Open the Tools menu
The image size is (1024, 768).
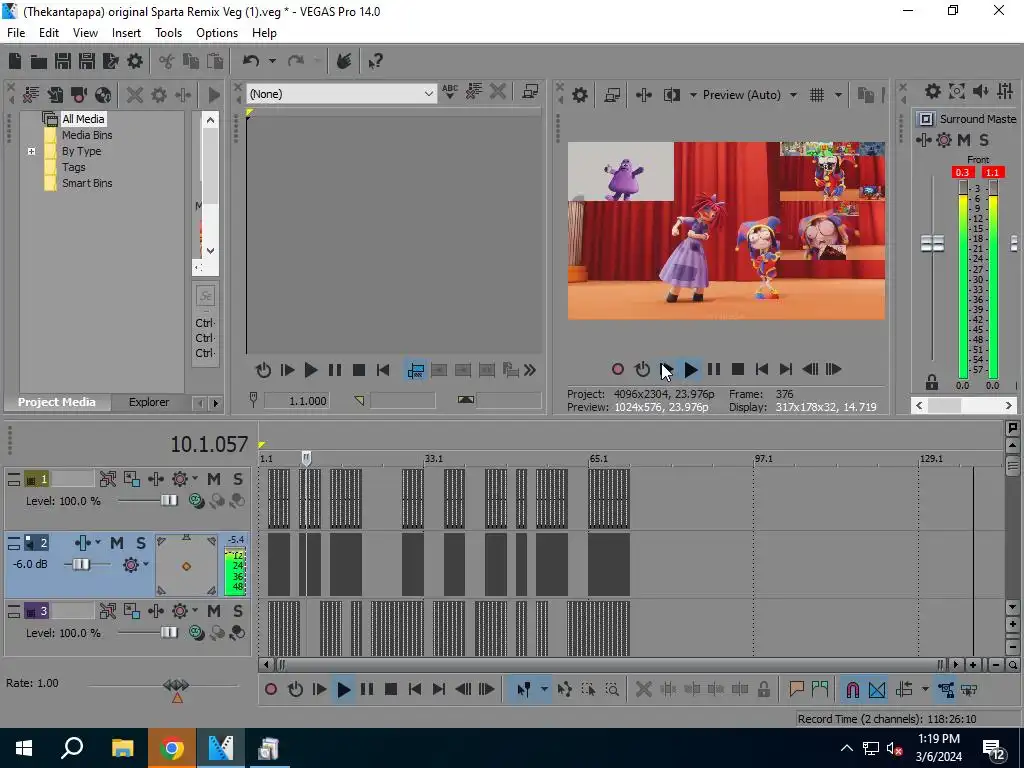click(168, 33)
